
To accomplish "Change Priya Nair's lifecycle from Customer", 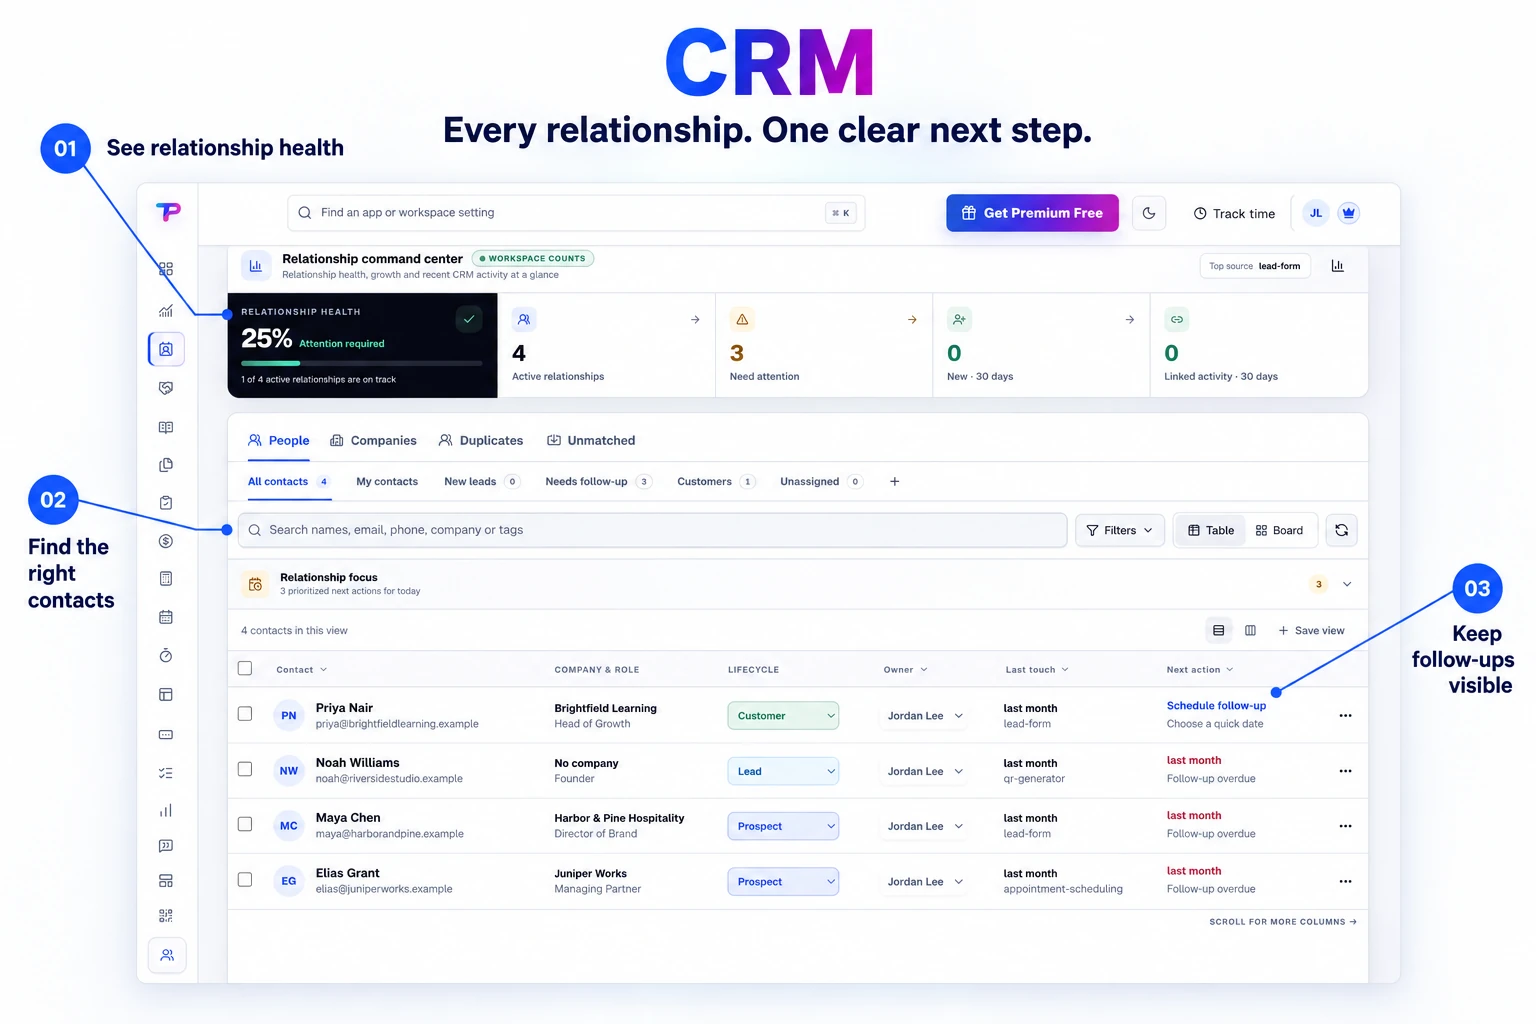I will (x=783, y=716).
